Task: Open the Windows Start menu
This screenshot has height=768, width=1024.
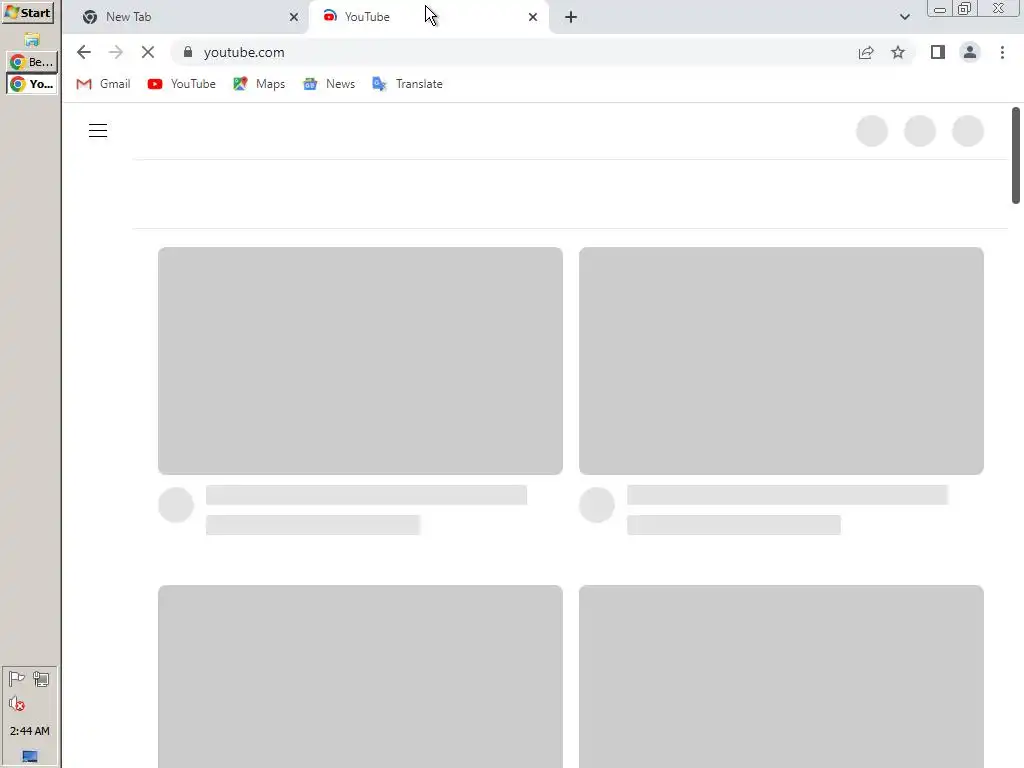Action: (x=27, y=12)
